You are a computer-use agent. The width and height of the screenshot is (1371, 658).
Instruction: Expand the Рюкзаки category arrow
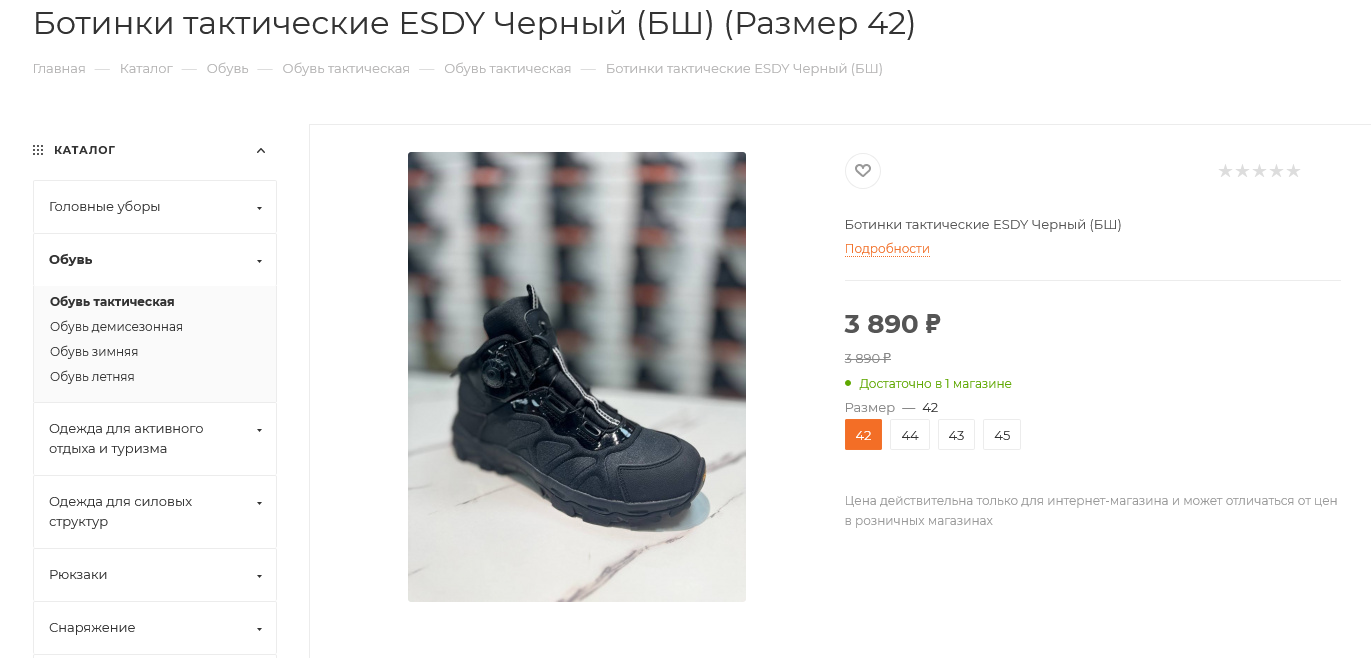point(259,576)
